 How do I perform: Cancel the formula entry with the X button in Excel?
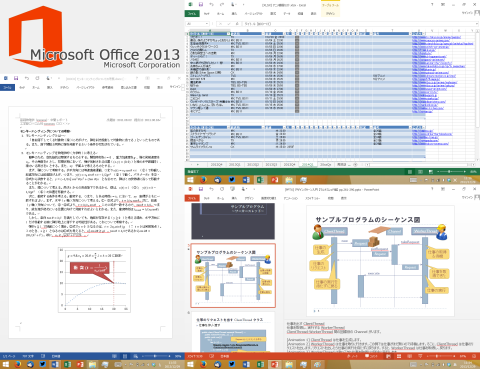[x=220, y=24]
